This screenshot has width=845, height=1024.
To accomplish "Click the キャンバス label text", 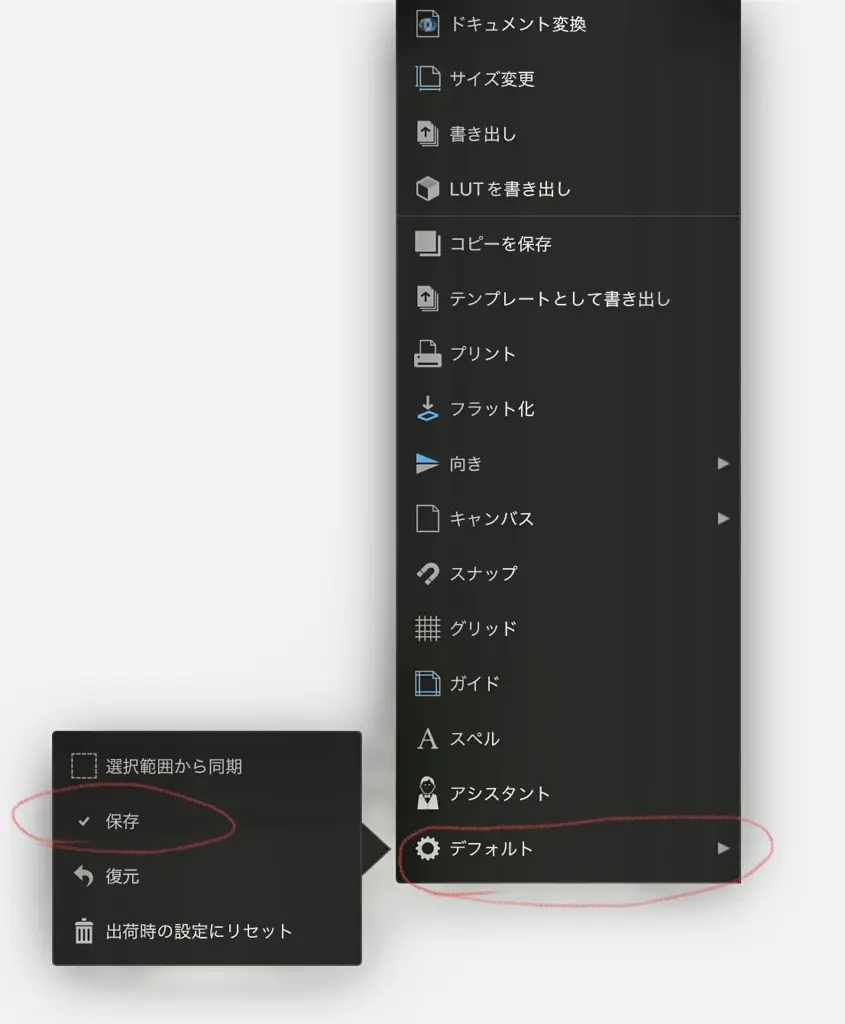I will pyautogui.click(x=492, y=519).
